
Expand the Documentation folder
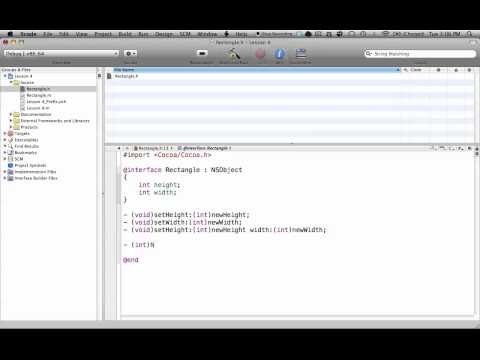pyautogui.click(x=11, y=114)
